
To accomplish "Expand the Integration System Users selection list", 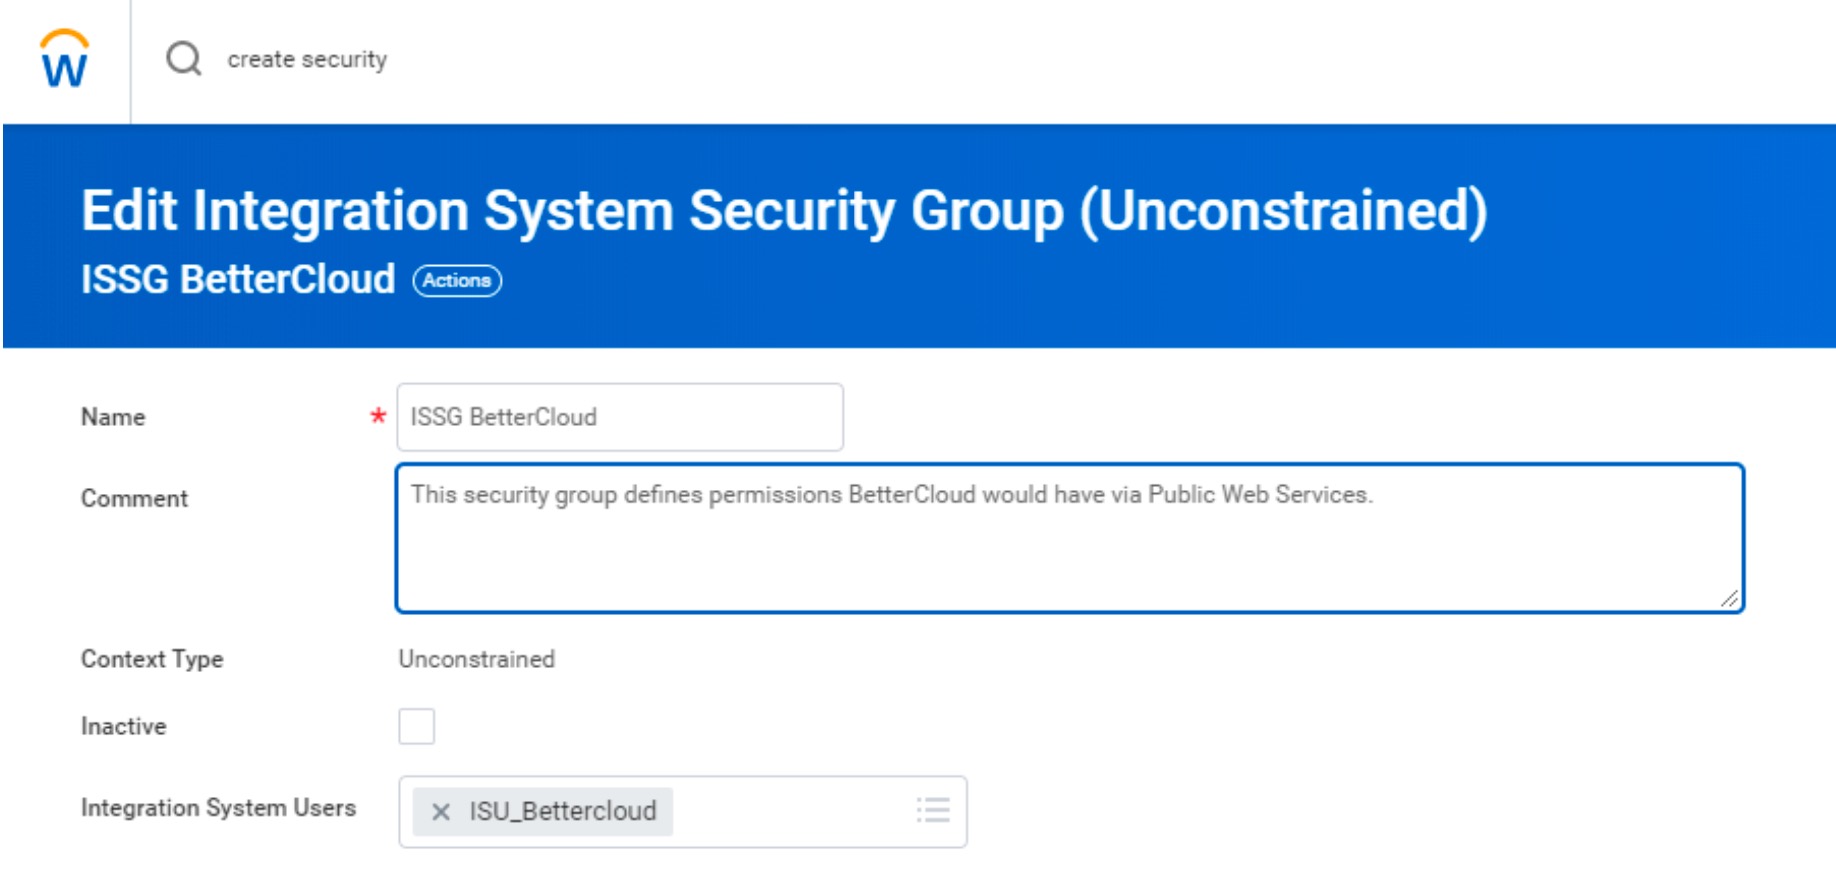I will 932,811.
